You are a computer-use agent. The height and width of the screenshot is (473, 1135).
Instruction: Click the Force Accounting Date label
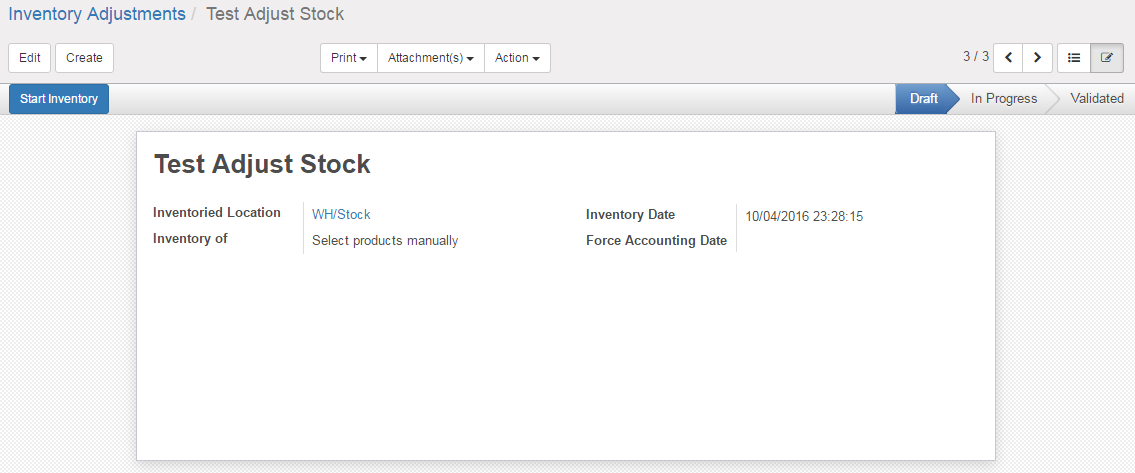point(656,240)
